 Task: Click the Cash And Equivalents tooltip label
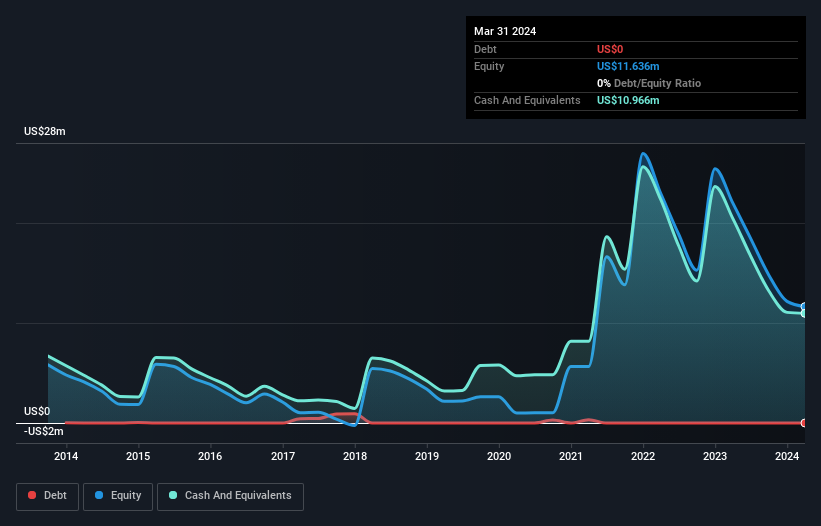527,100
